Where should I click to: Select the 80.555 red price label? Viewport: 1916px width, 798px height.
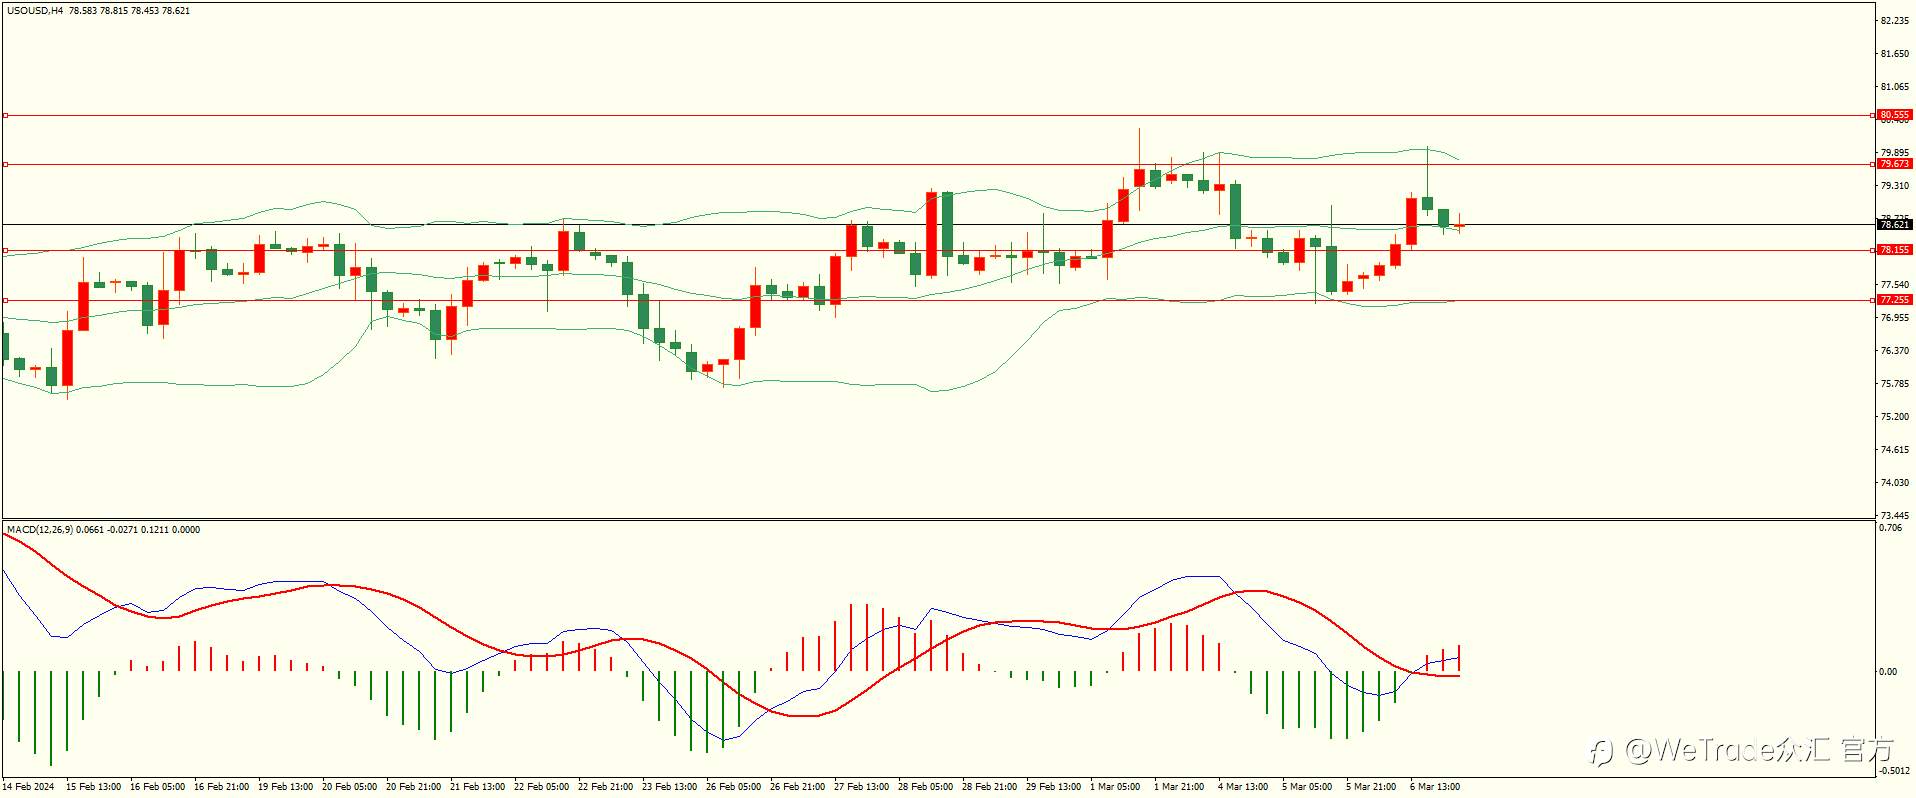[1894, 115]
